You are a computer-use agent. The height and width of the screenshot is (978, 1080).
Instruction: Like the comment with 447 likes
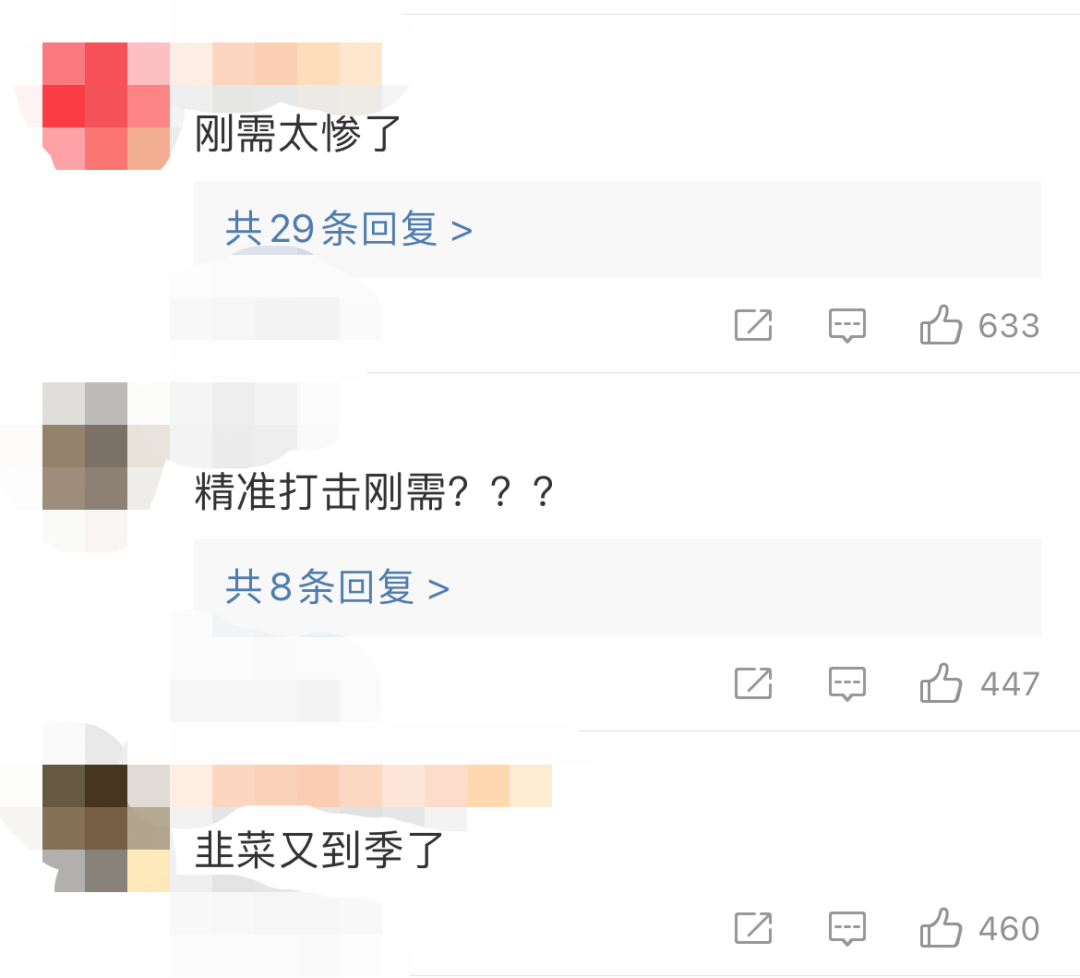tap(941, 683)
